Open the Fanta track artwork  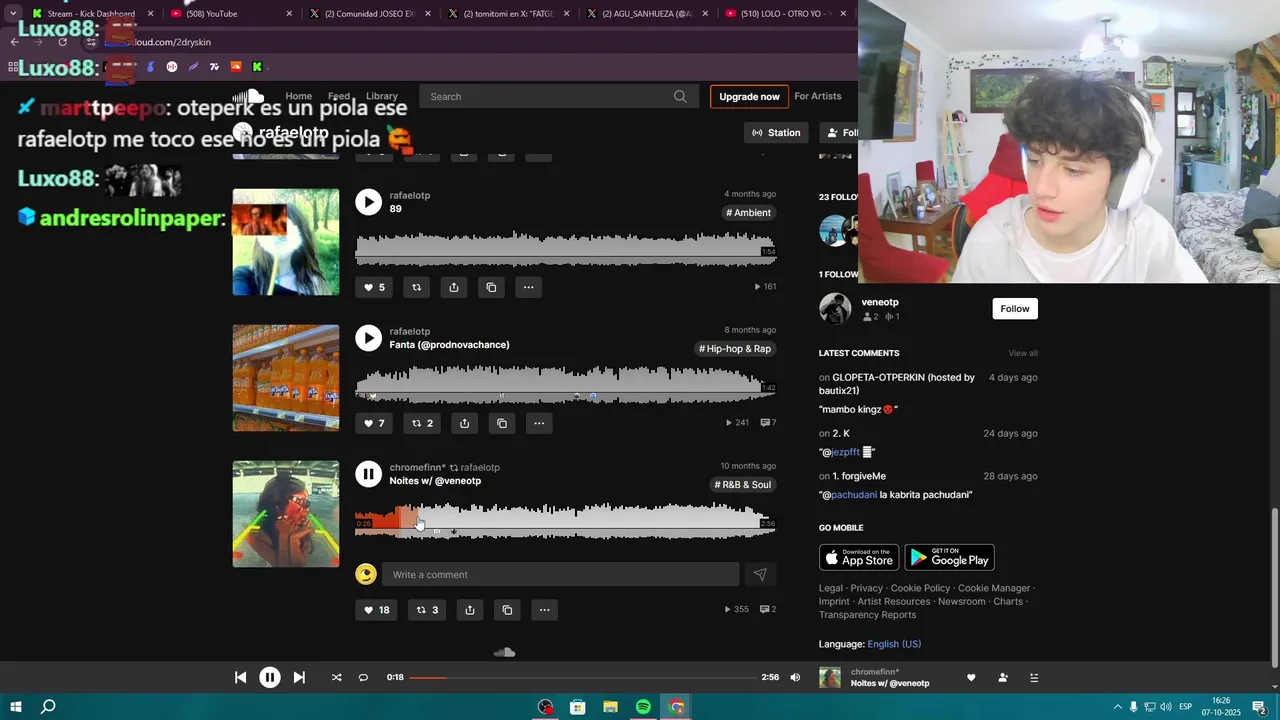tap(286, 378)
